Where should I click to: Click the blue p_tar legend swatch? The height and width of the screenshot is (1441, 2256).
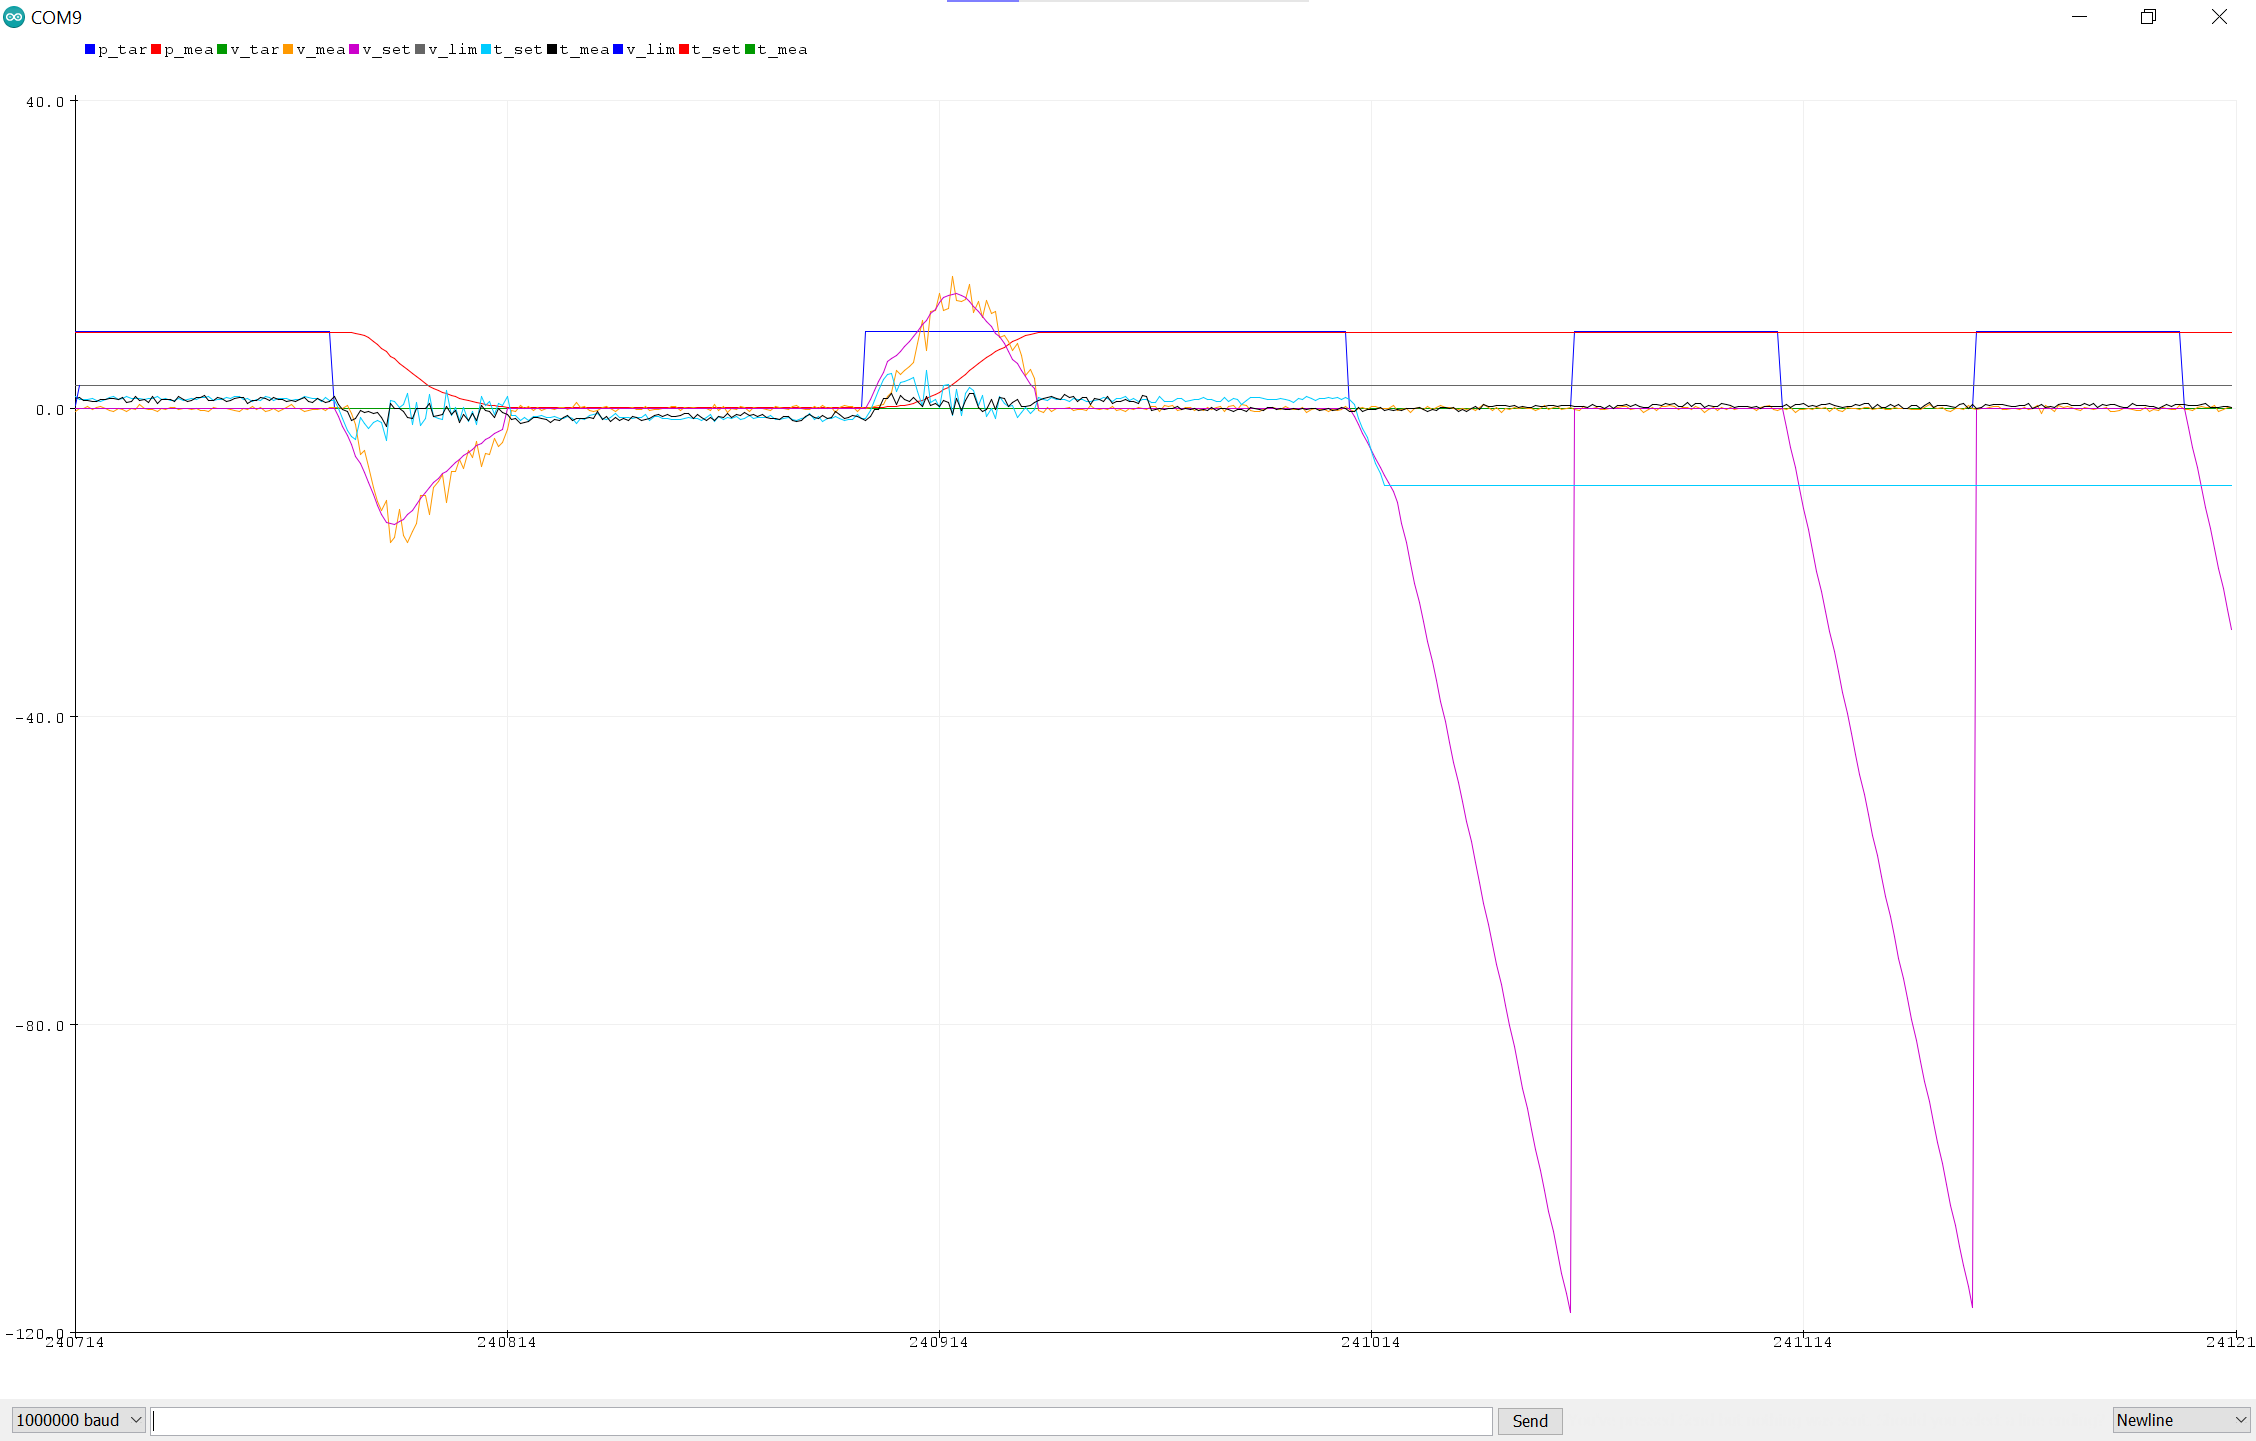point(90,49)
